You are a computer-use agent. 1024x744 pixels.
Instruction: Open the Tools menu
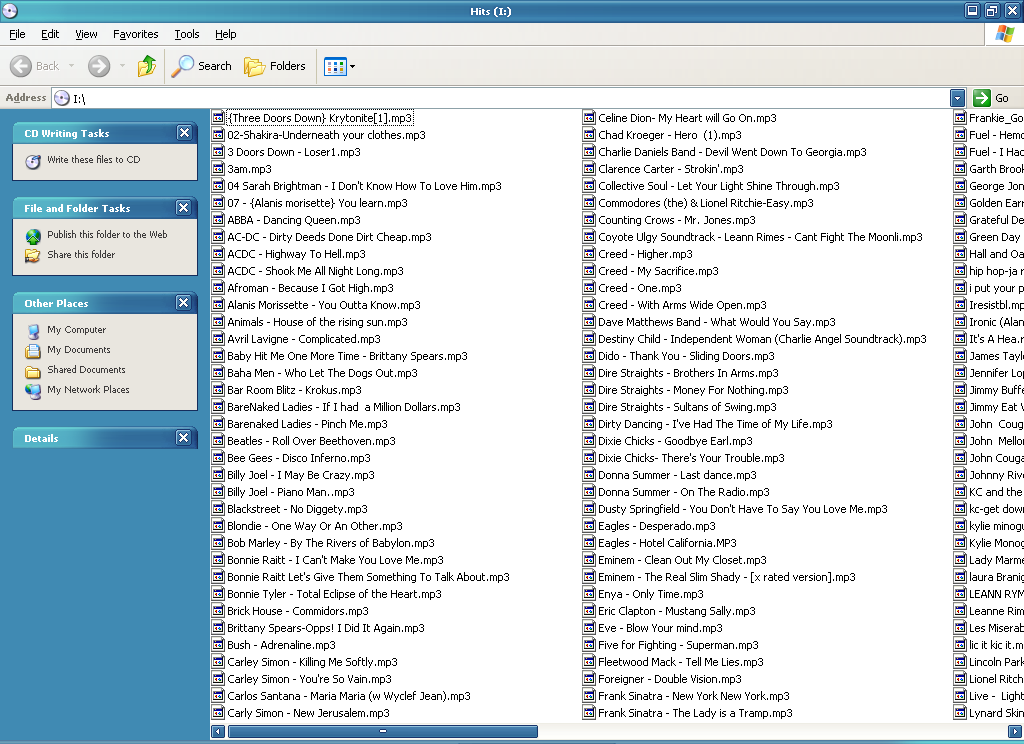pos(186,33)
